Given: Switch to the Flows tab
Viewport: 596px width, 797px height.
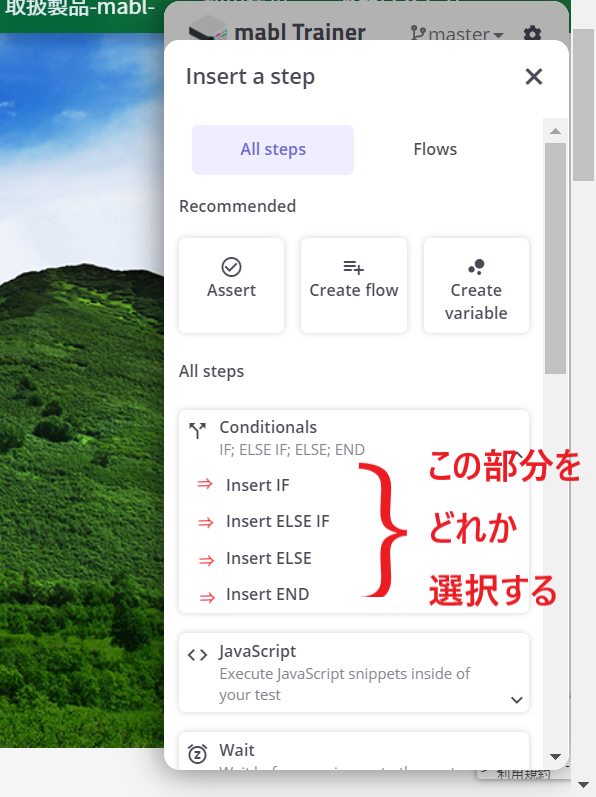Looking at the screenshot, I should click(435, 149).
